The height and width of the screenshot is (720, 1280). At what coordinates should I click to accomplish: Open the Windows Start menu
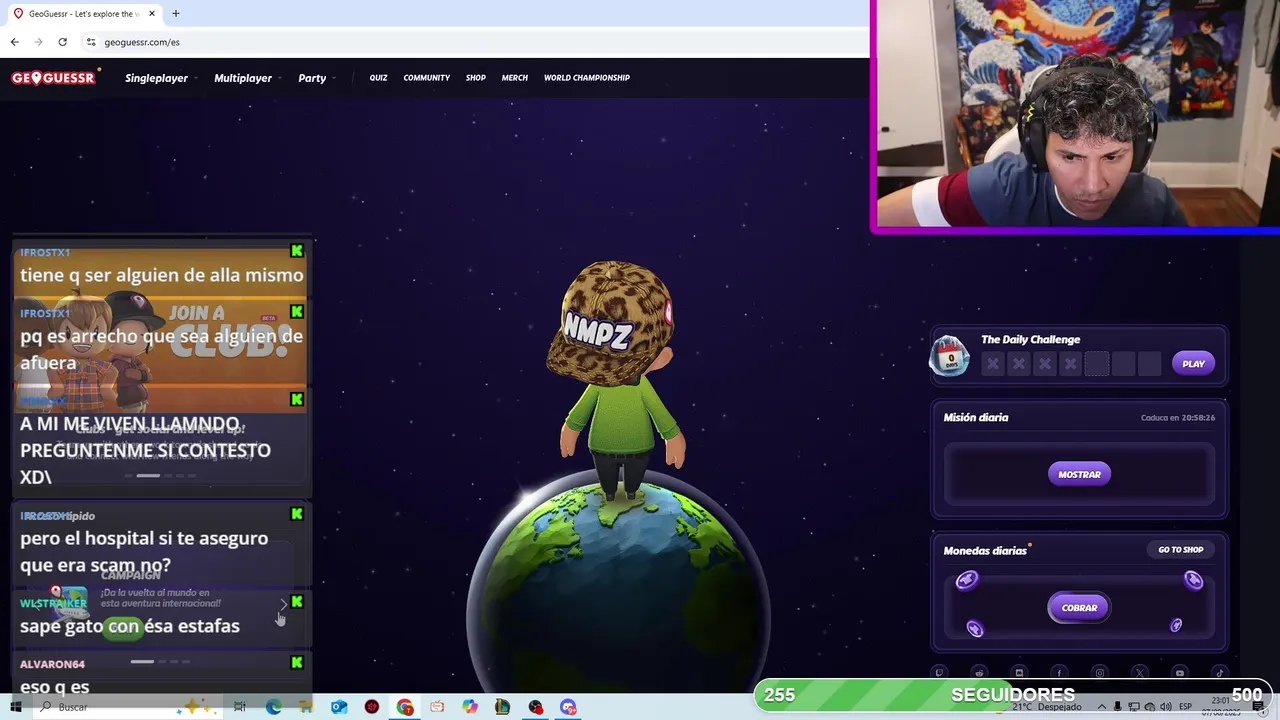coord(15,707)
